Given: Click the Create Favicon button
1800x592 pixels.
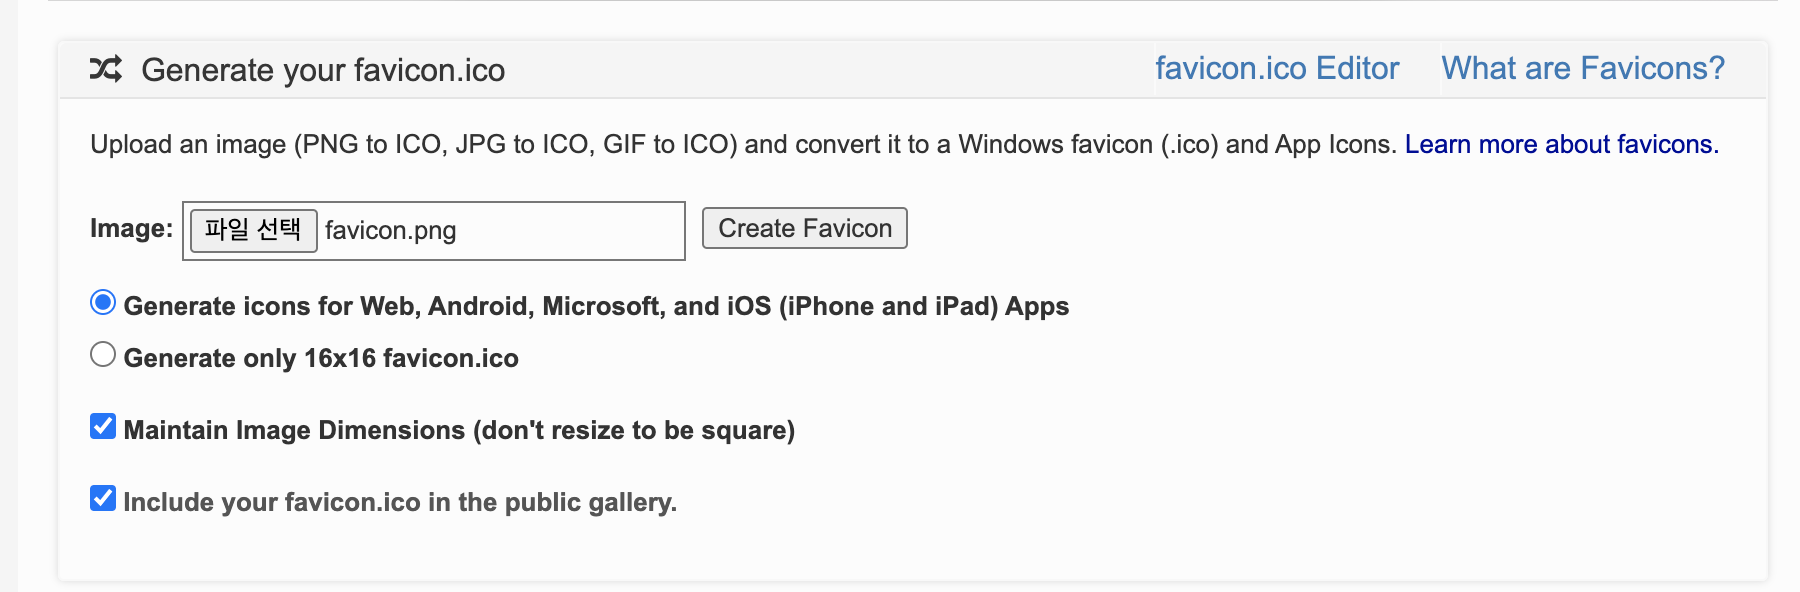Looking at the screenshot, I should click(805, 228).
